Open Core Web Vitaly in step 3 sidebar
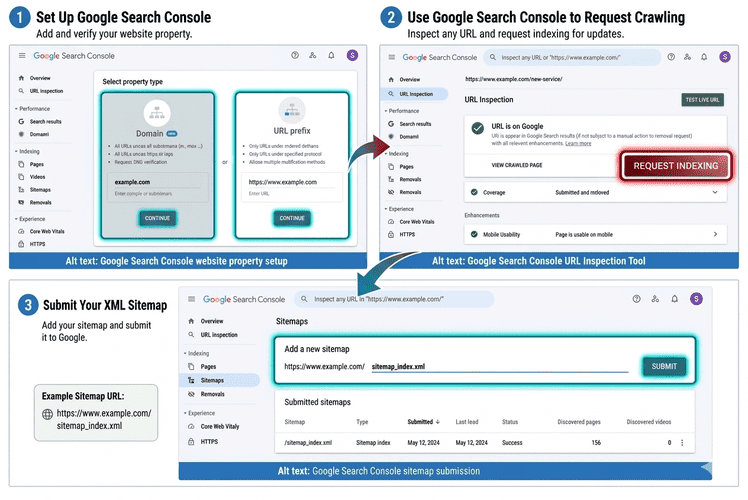Screen dimensions: 748x500 tap(220, 427)
